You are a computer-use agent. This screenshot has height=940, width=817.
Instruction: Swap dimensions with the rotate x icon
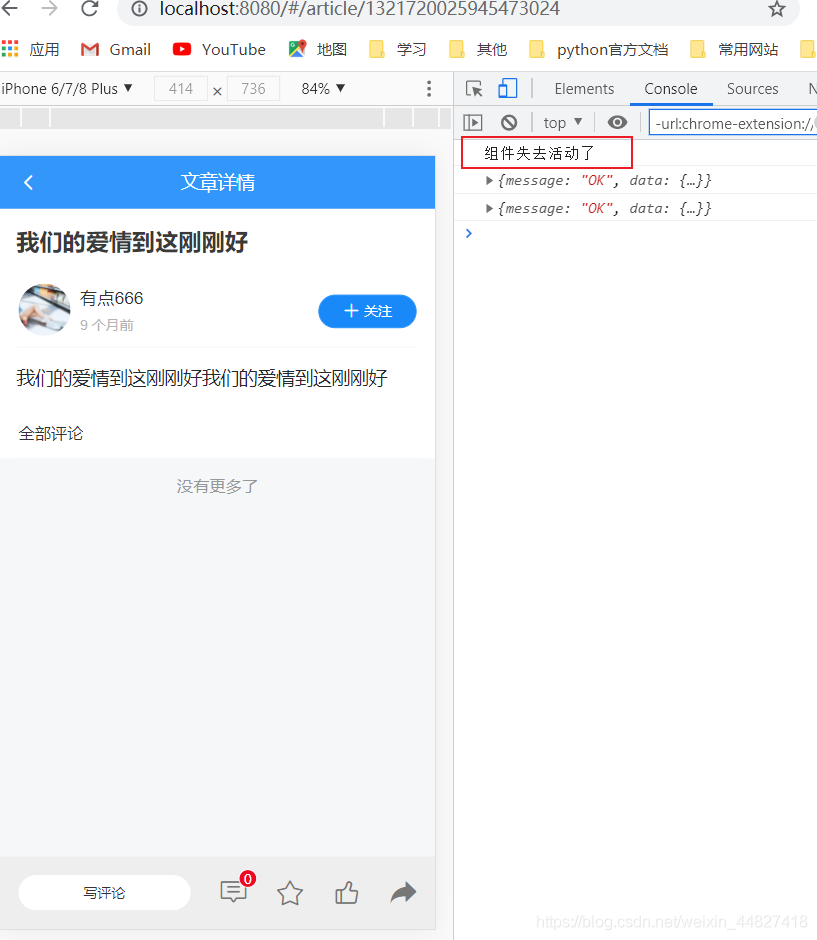coord(217,91)
